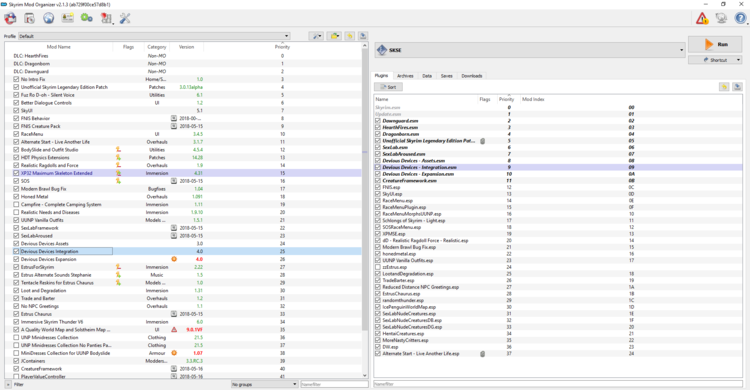Click mod list scrollbar down arrow
750x390 pixels.
[x=364, y=375]
